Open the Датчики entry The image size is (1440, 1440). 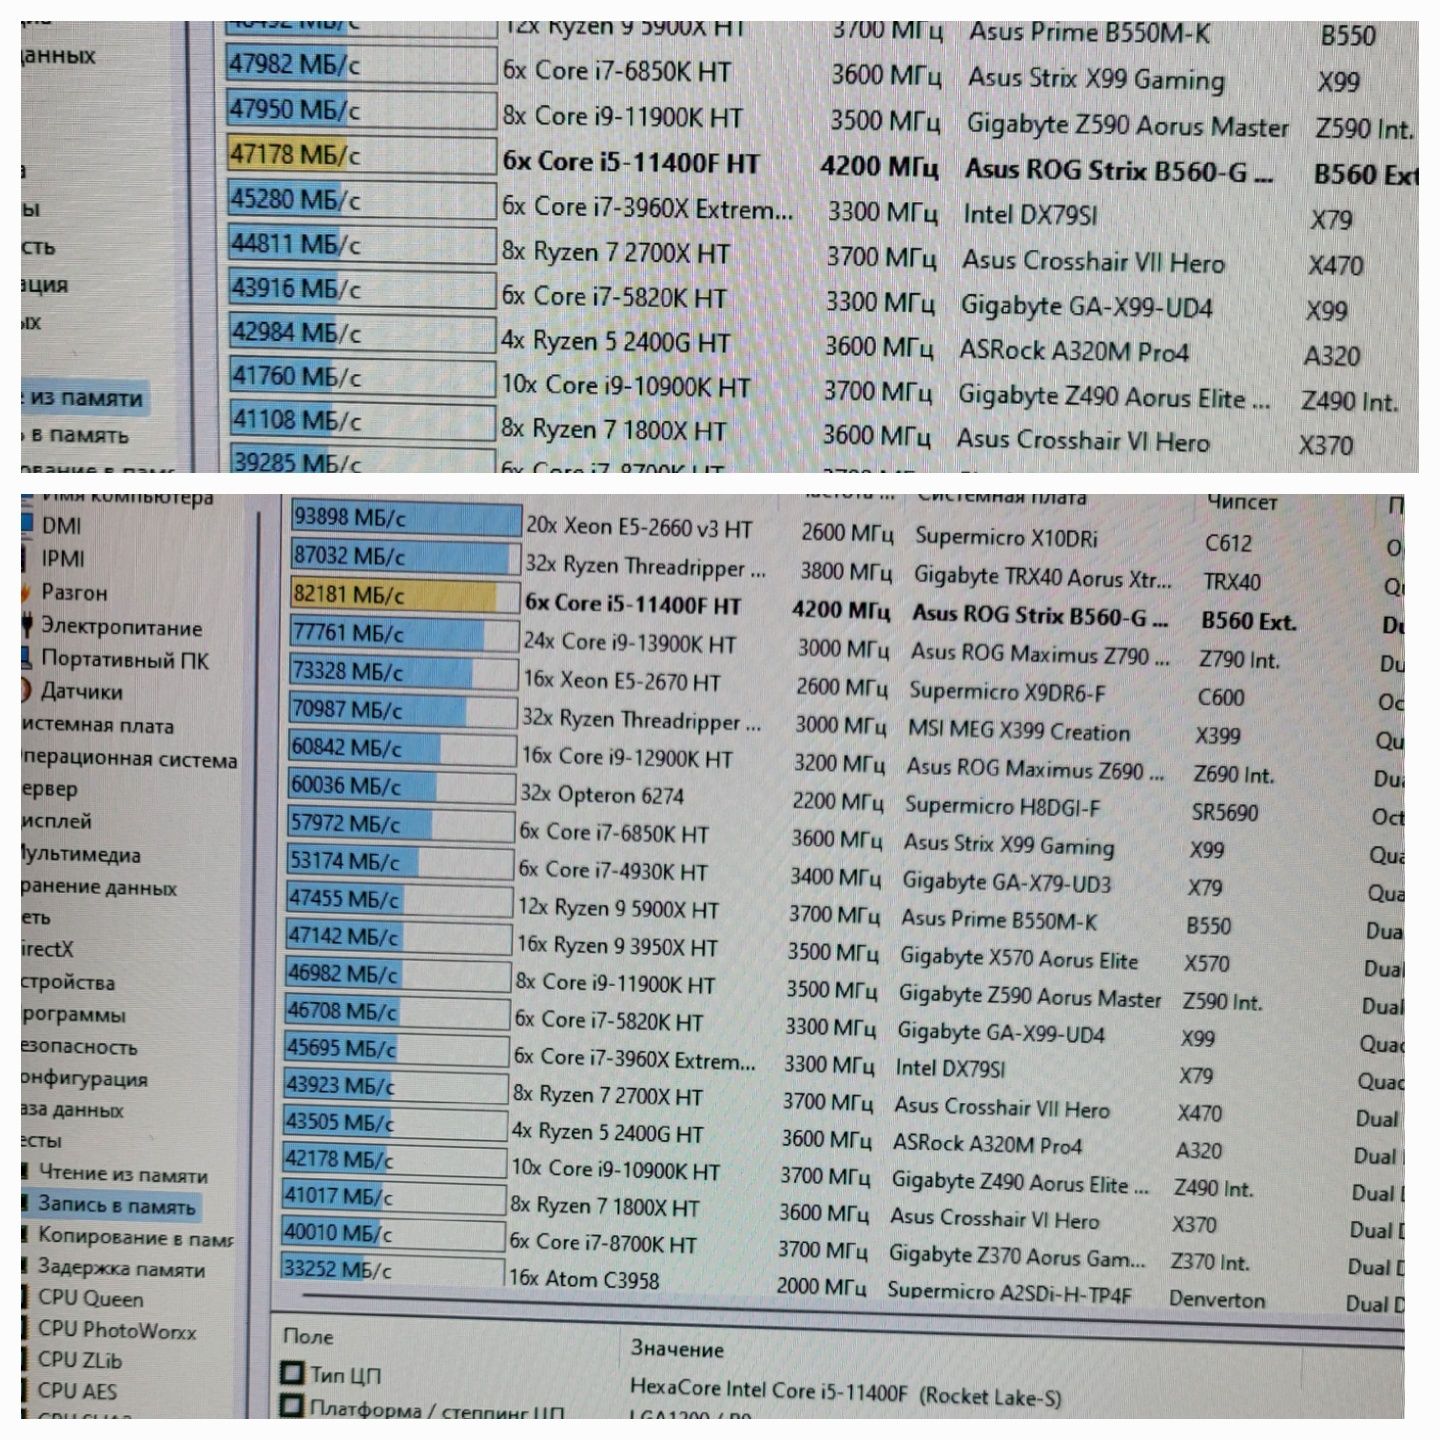81,692
